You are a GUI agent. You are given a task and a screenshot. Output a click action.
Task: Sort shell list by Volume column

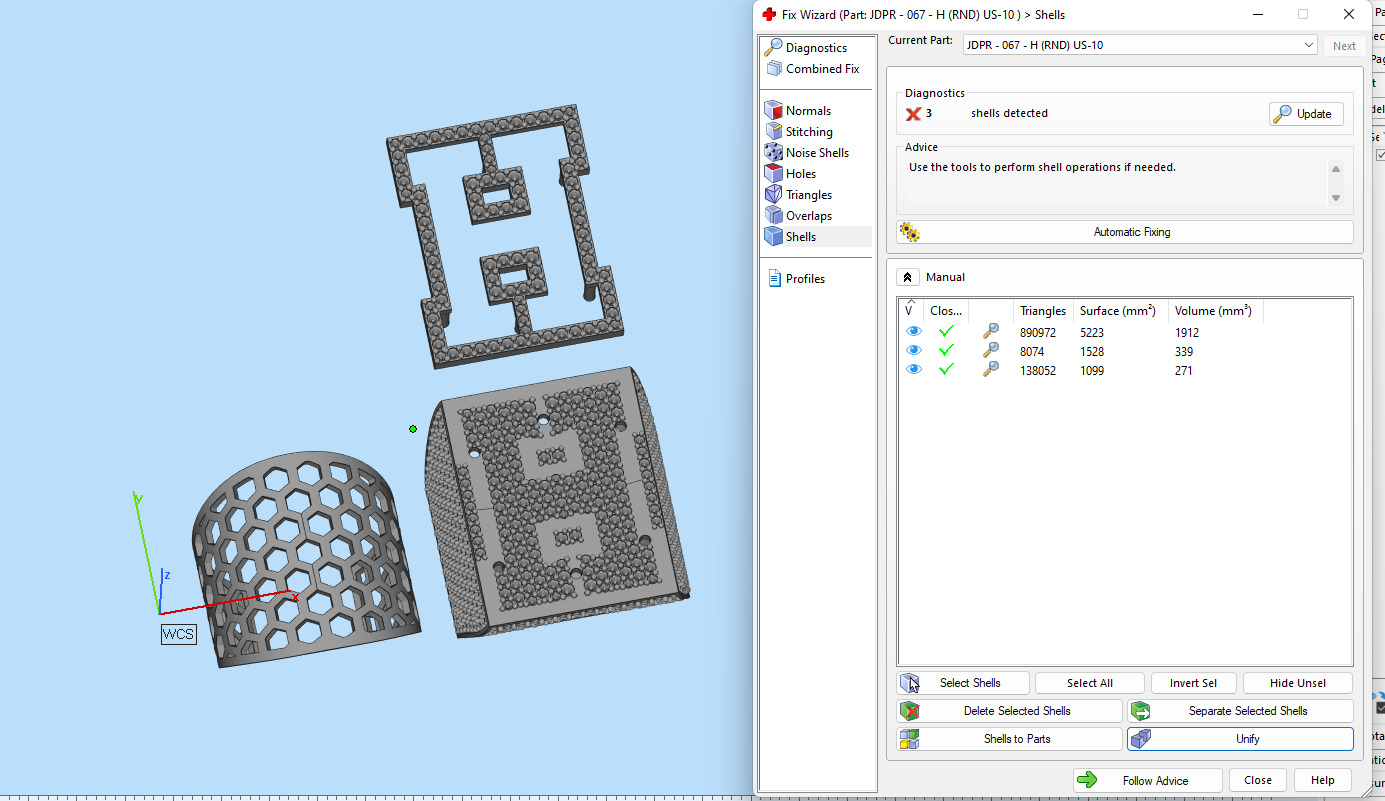click(x=1215, y=311)
